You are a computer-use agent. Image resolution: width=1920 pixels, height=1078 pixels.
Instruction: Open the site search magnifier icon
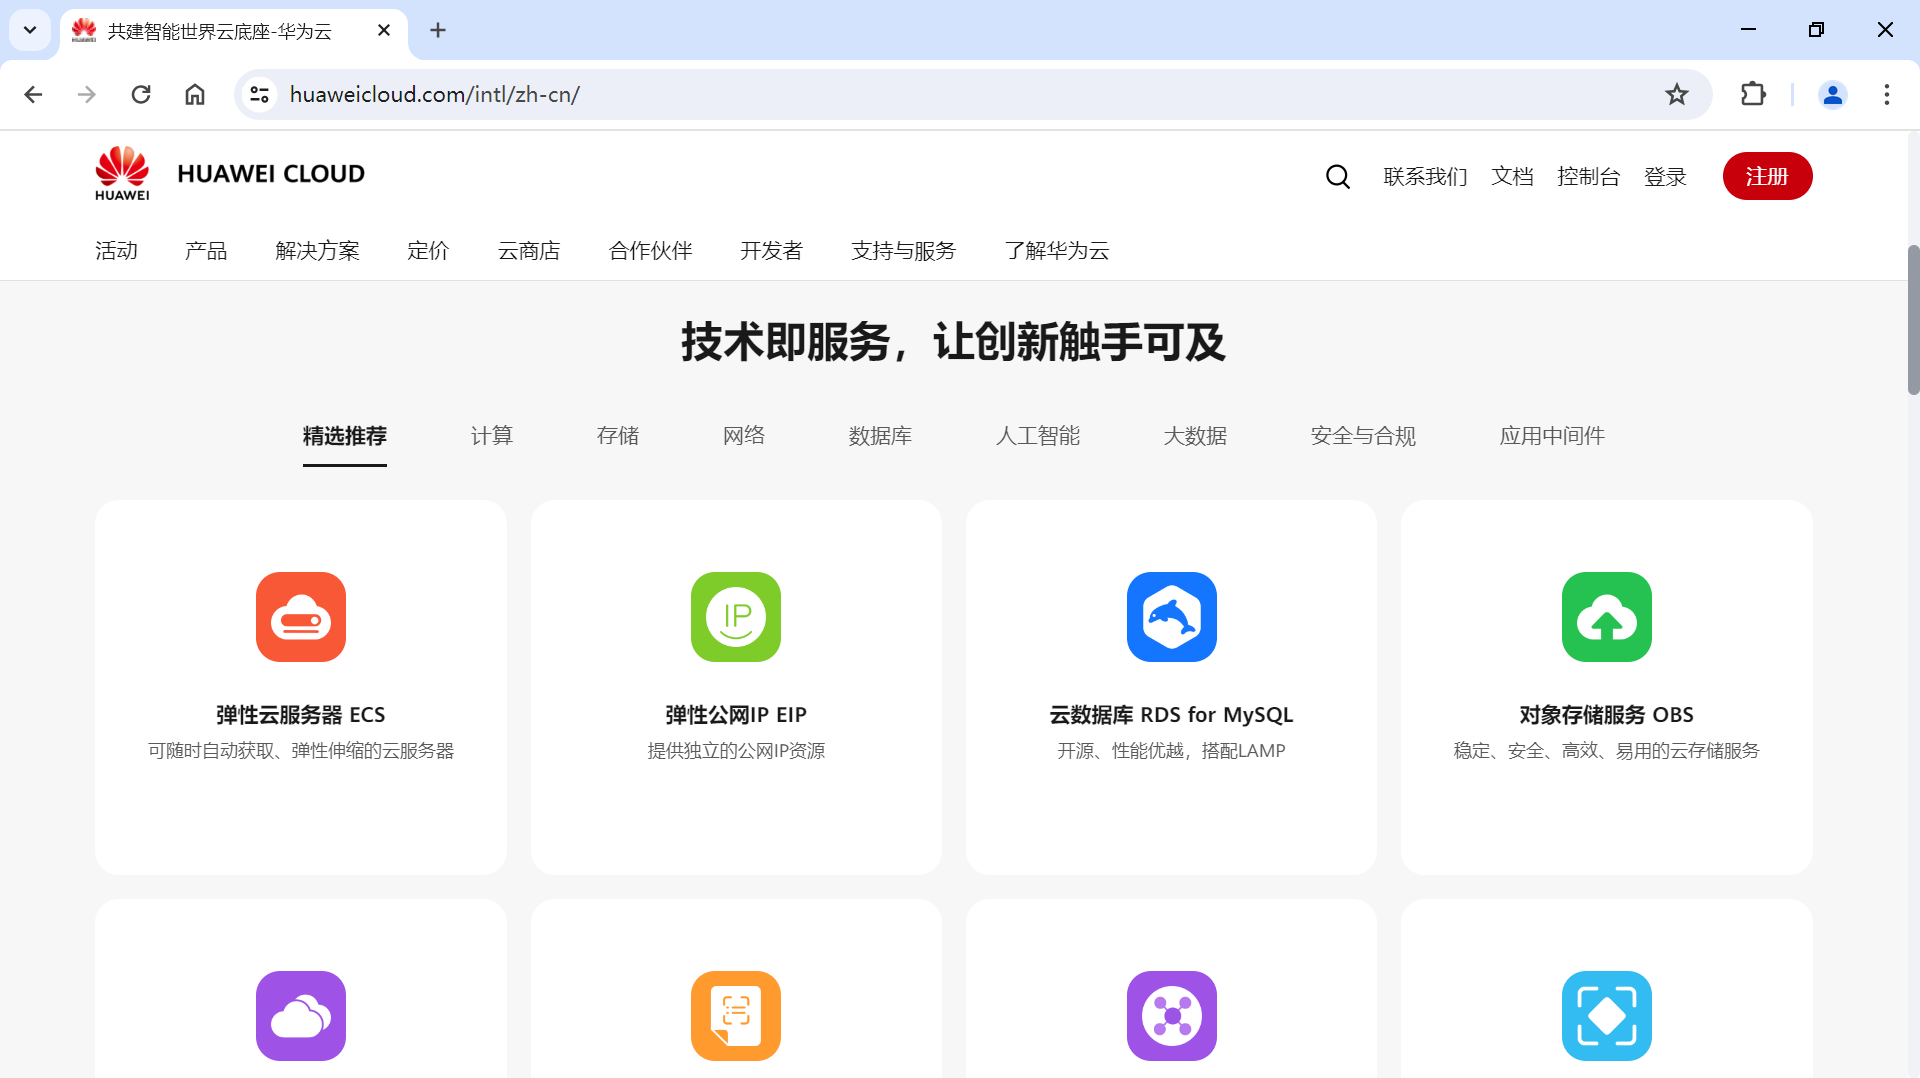click(1337, 177)
